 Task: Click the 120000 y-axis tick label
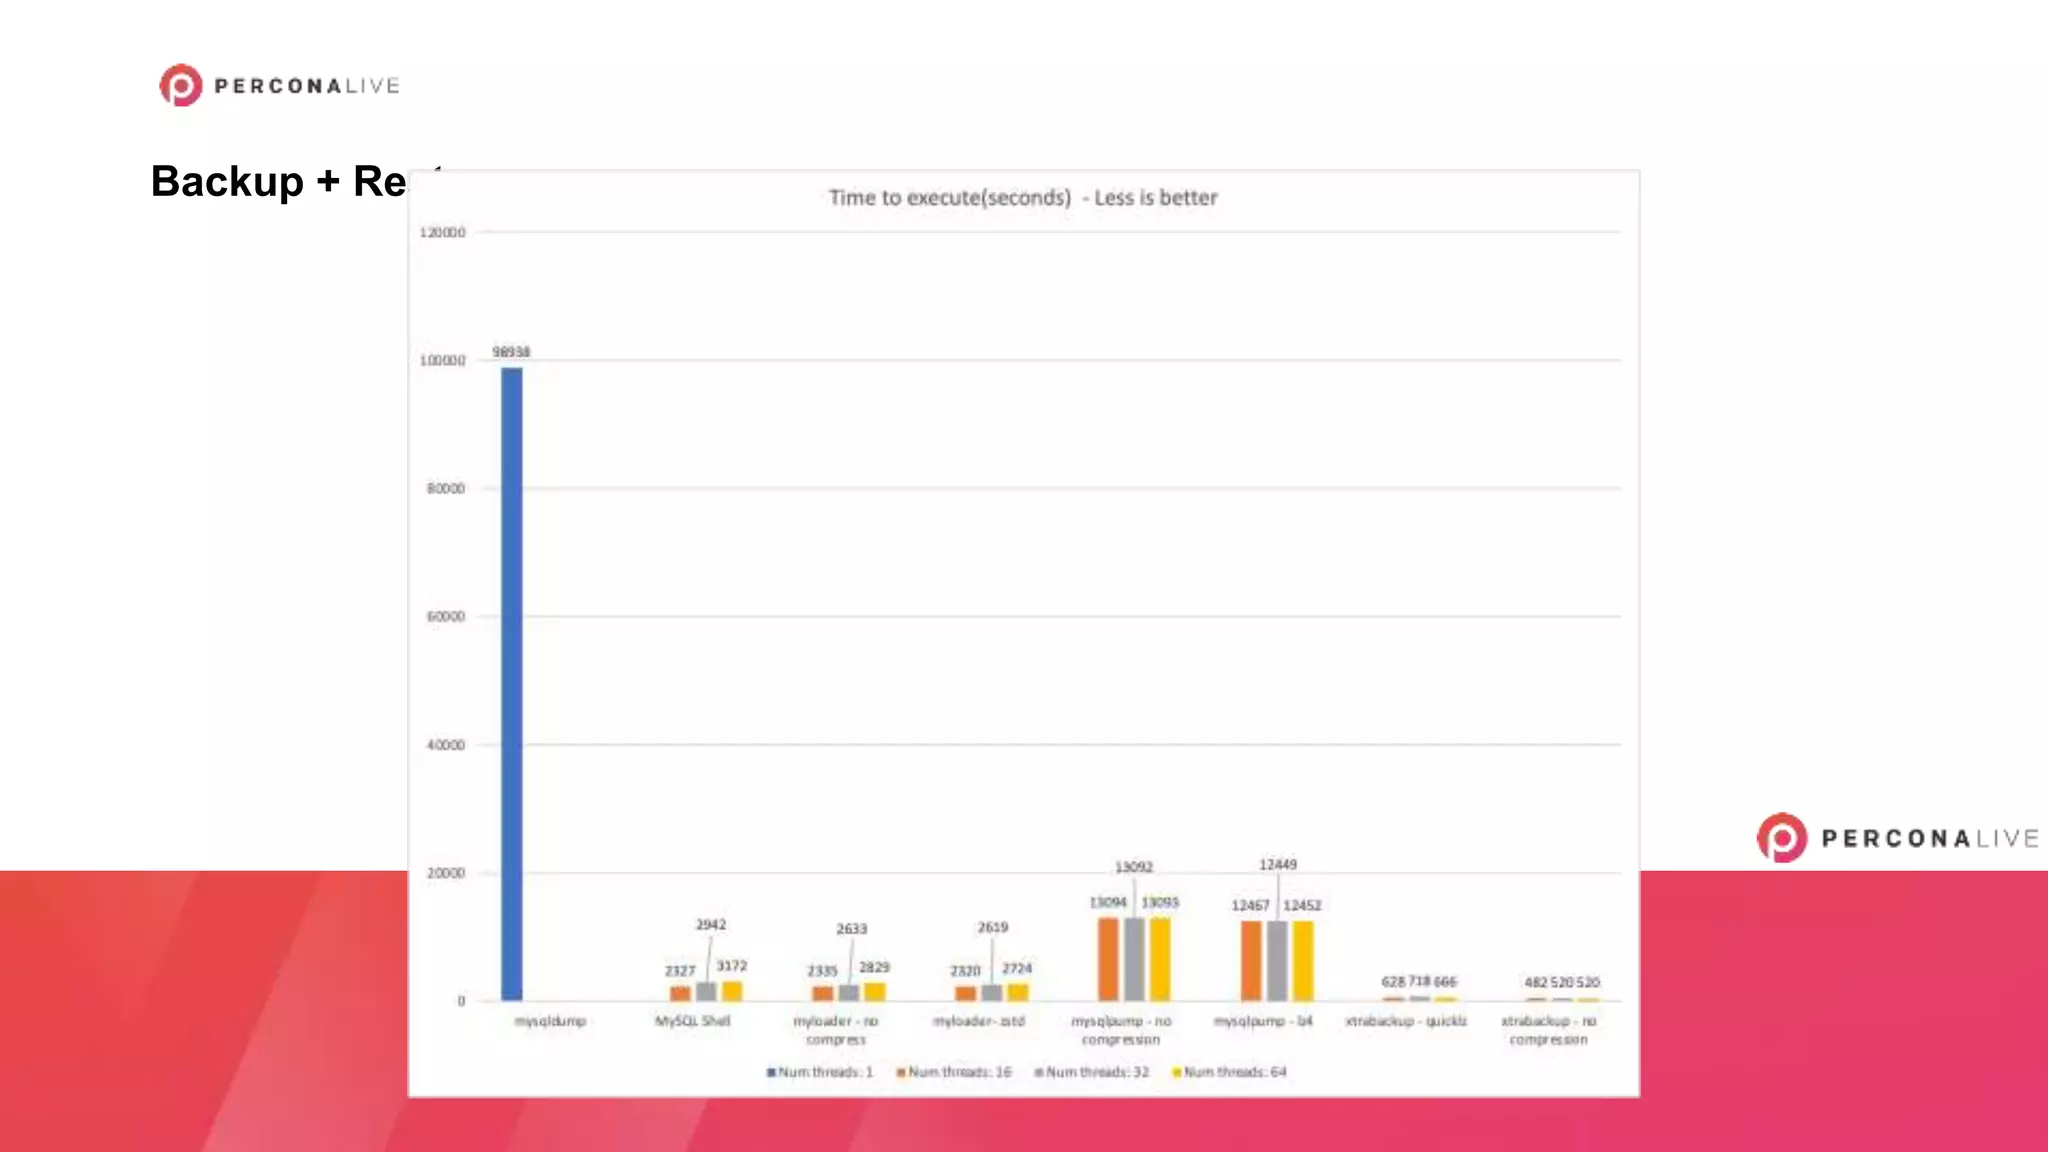tap(442, 233)
